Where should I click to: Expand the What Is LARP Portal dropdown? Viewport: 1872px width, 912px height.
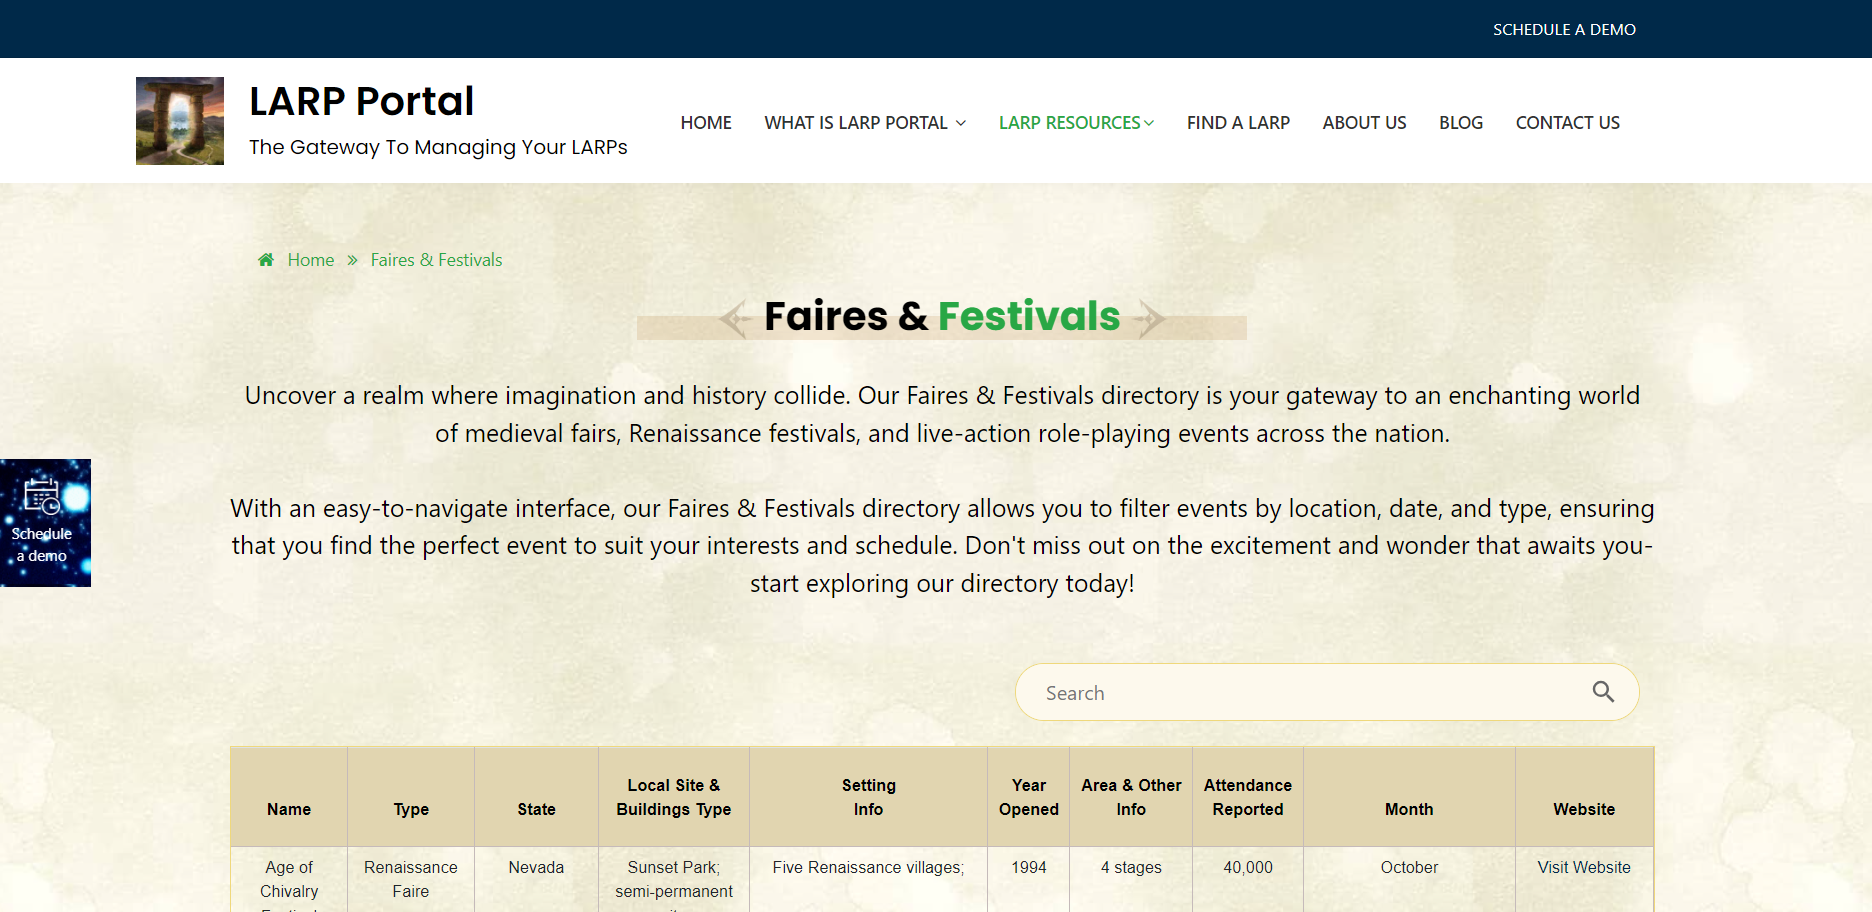click(864, 123)
